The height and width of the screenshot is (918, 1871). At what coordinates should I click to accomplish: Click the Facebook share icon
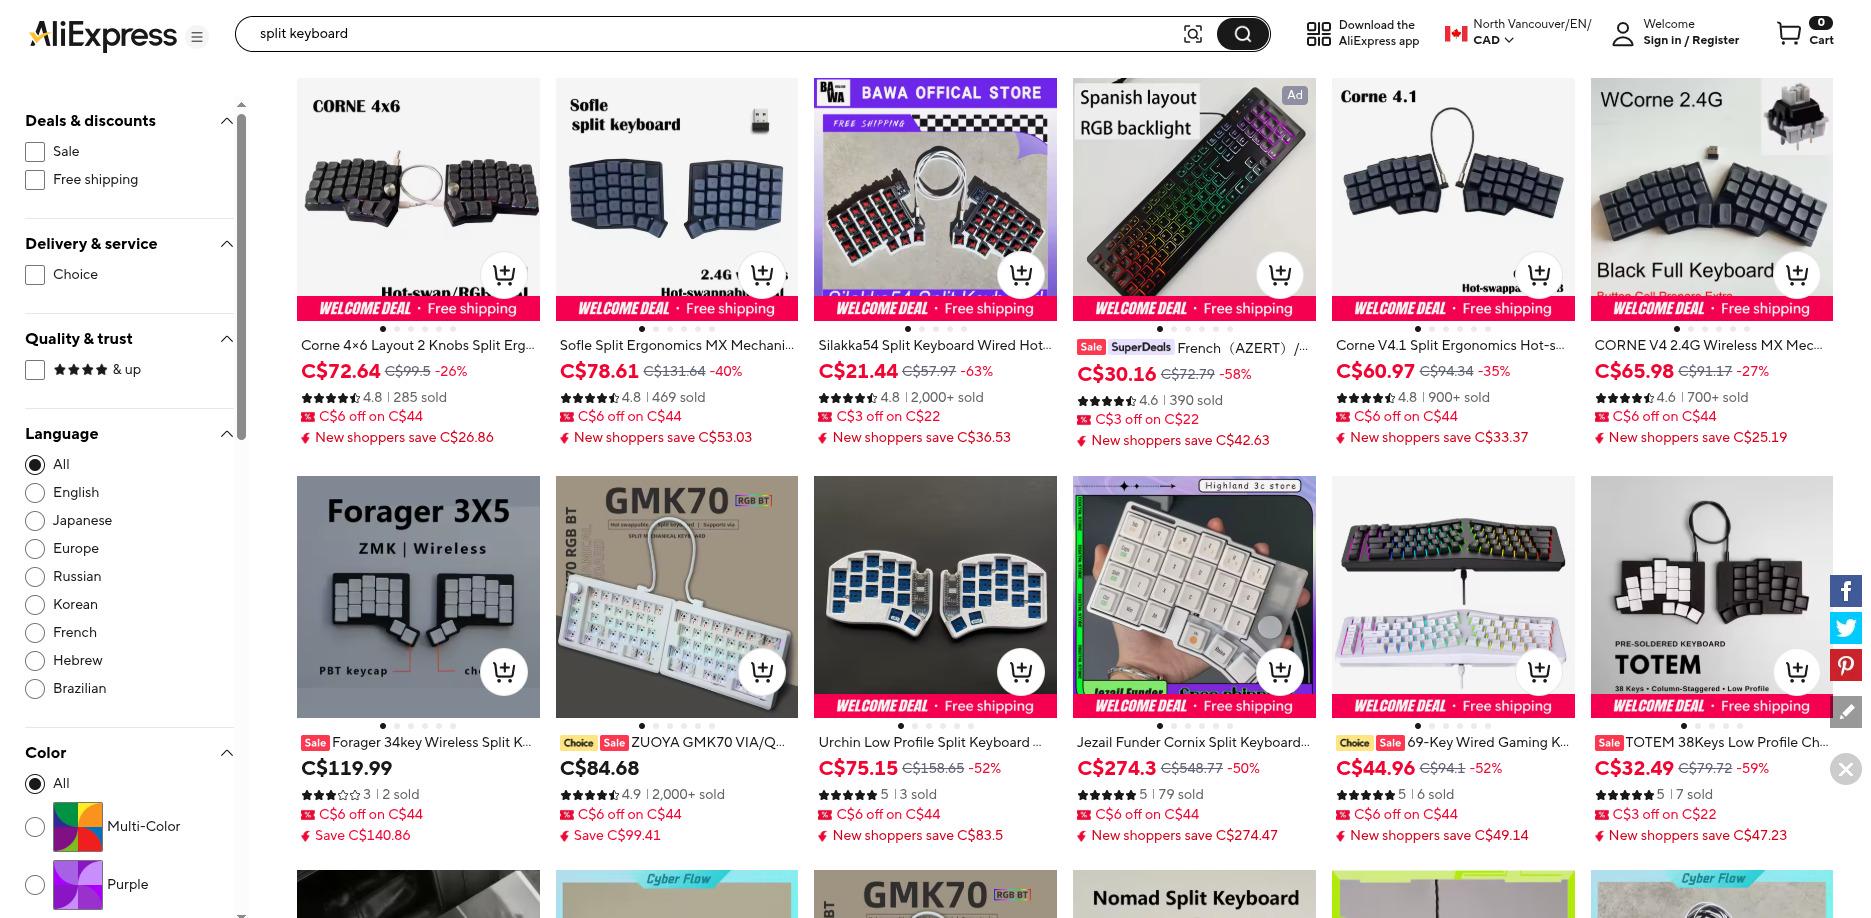click(1846, 591)
